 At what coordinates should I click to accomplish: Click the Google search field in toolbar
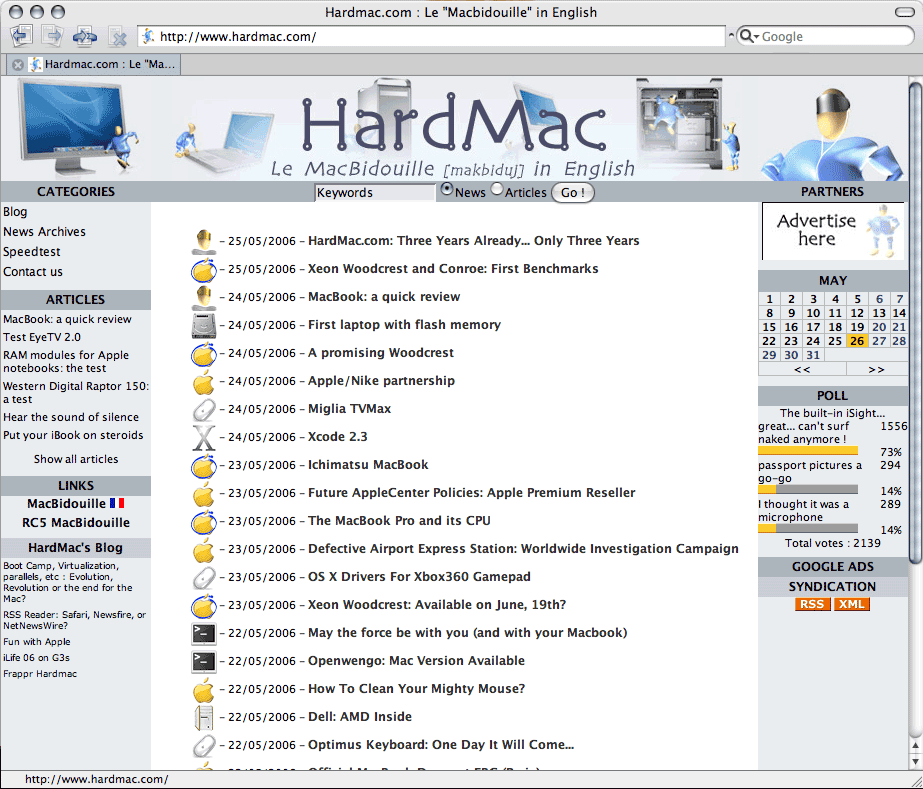(x=825, y=36)
